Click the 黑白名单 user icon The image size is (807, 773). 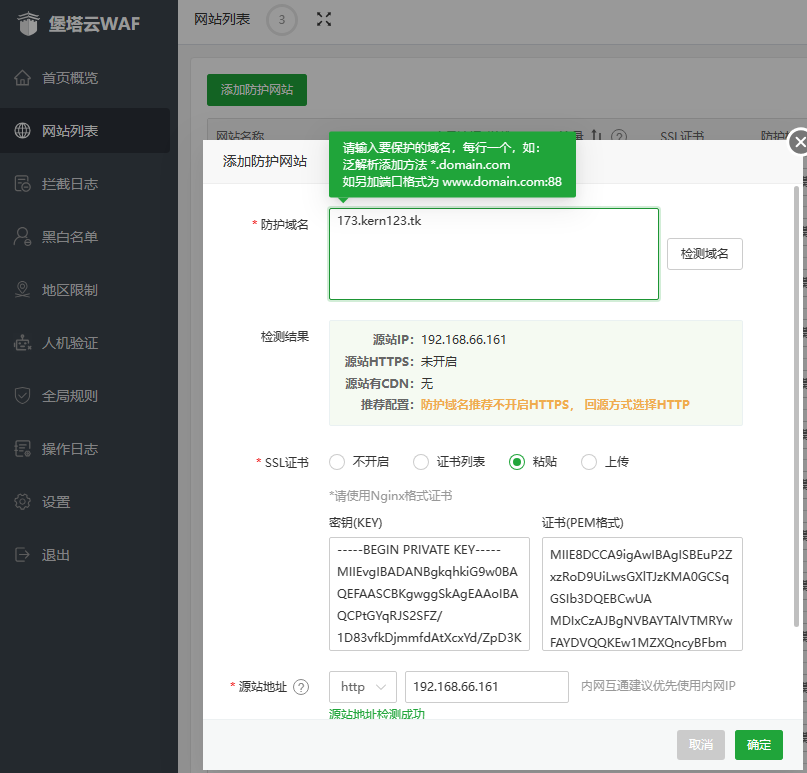(x=22, y=237)
